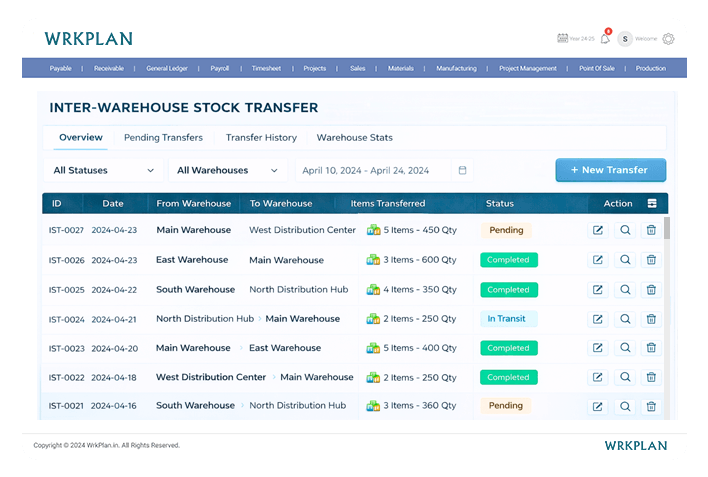
Task: View details of transfer IST-0023
Action: (625, 348)
